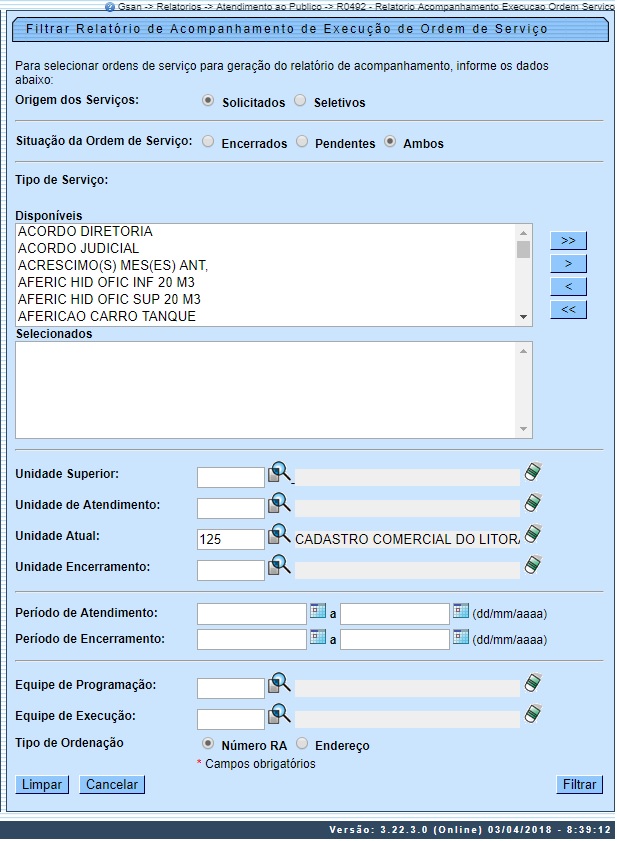Move all services to Selecionados with >>

[x=568, y=241]
